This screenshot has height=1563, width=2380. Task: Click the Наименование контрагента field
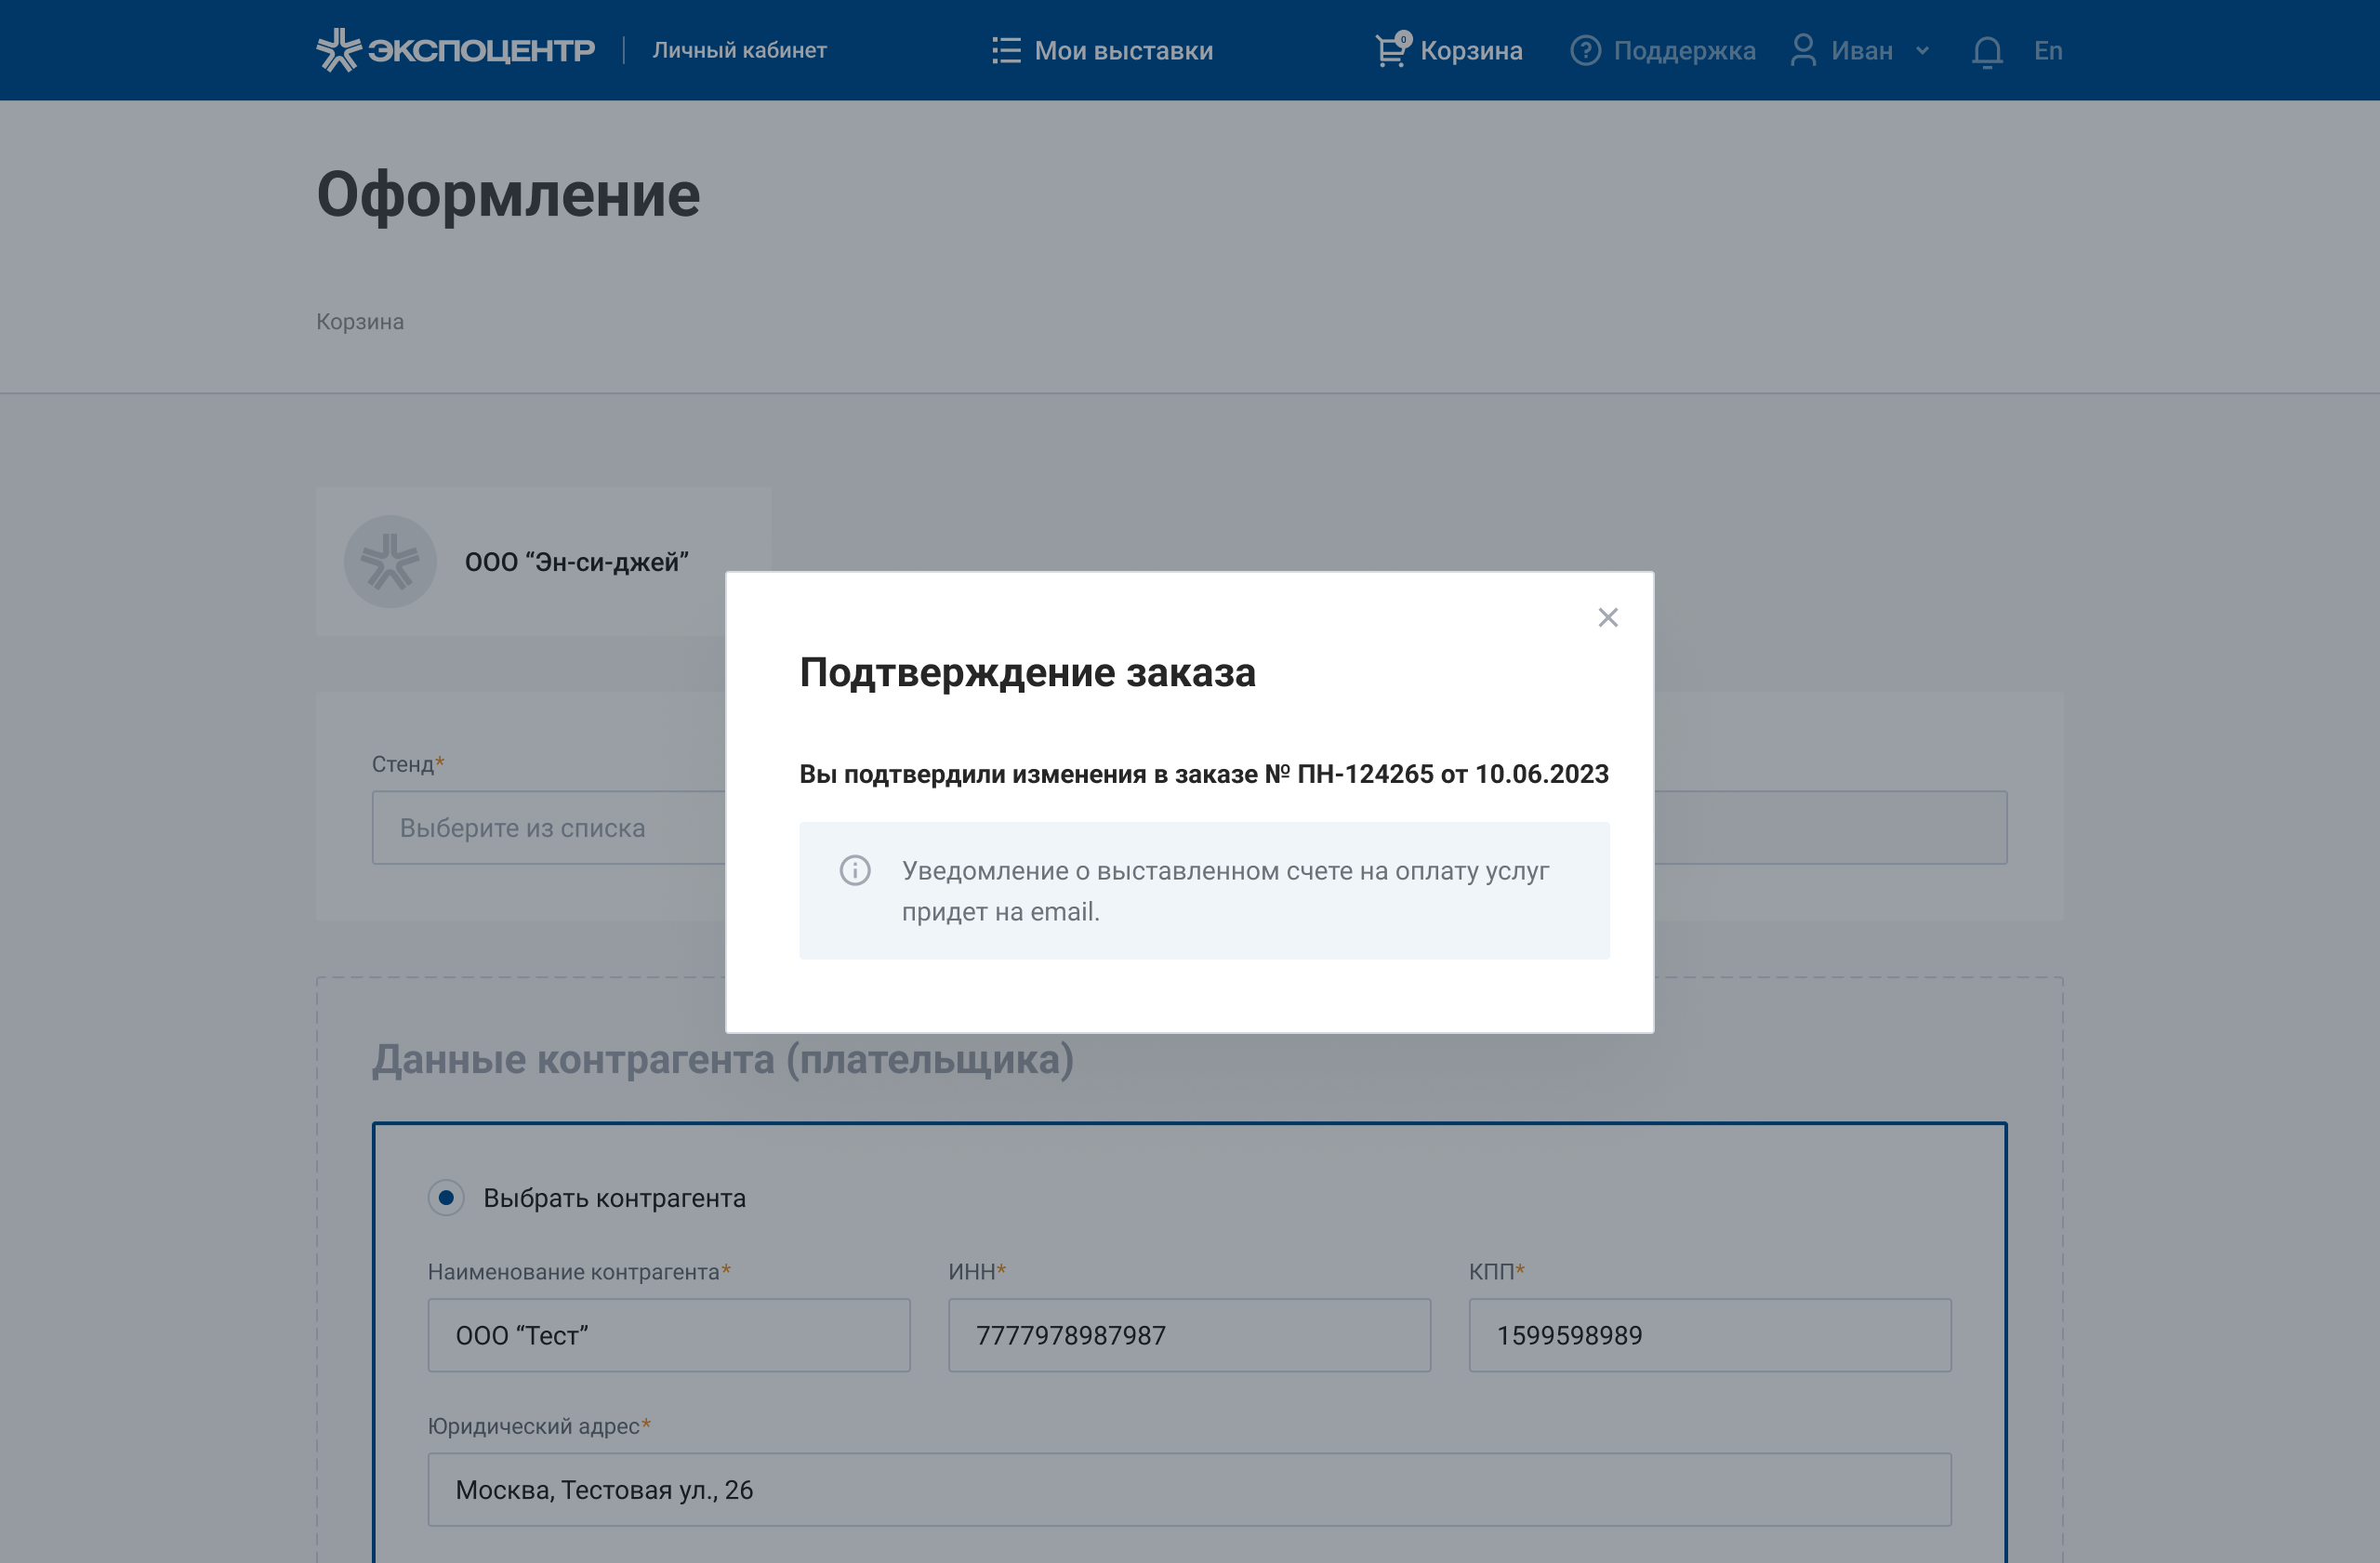(x=669, y=1335)
